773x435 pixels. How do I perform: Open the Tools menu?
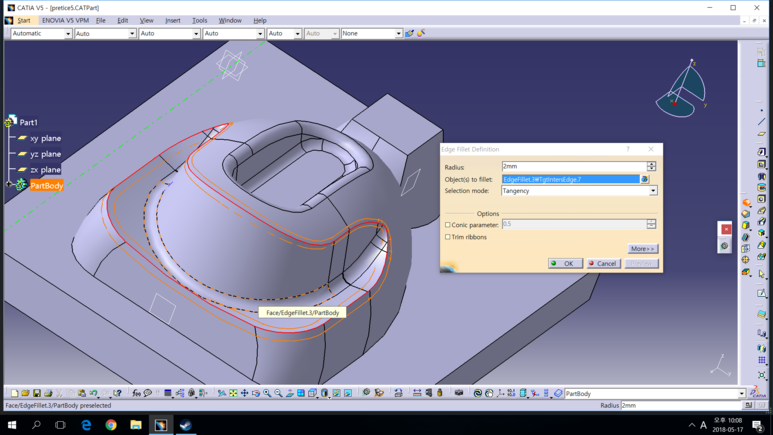pyautogui.click(x=199, y=20)
